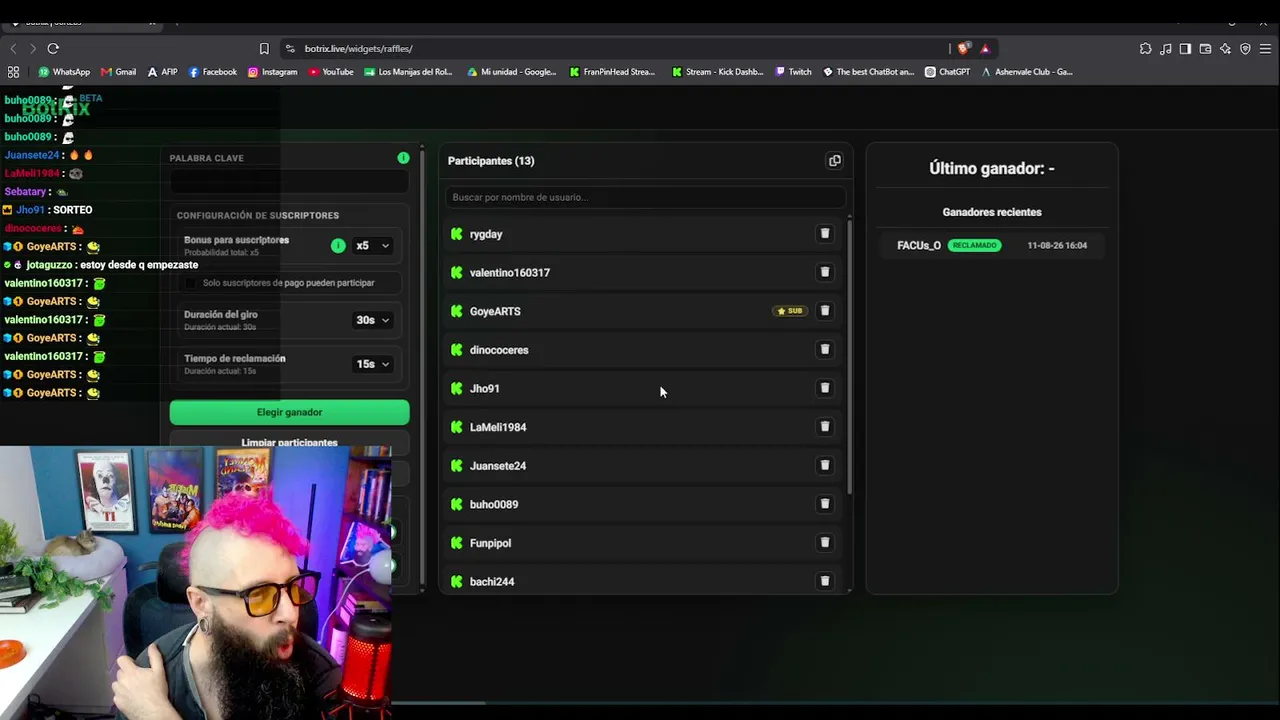This screenshot has height=720, width=1280.
Task: Delete buho0089 from the participants
Action: tap(825, 504)
